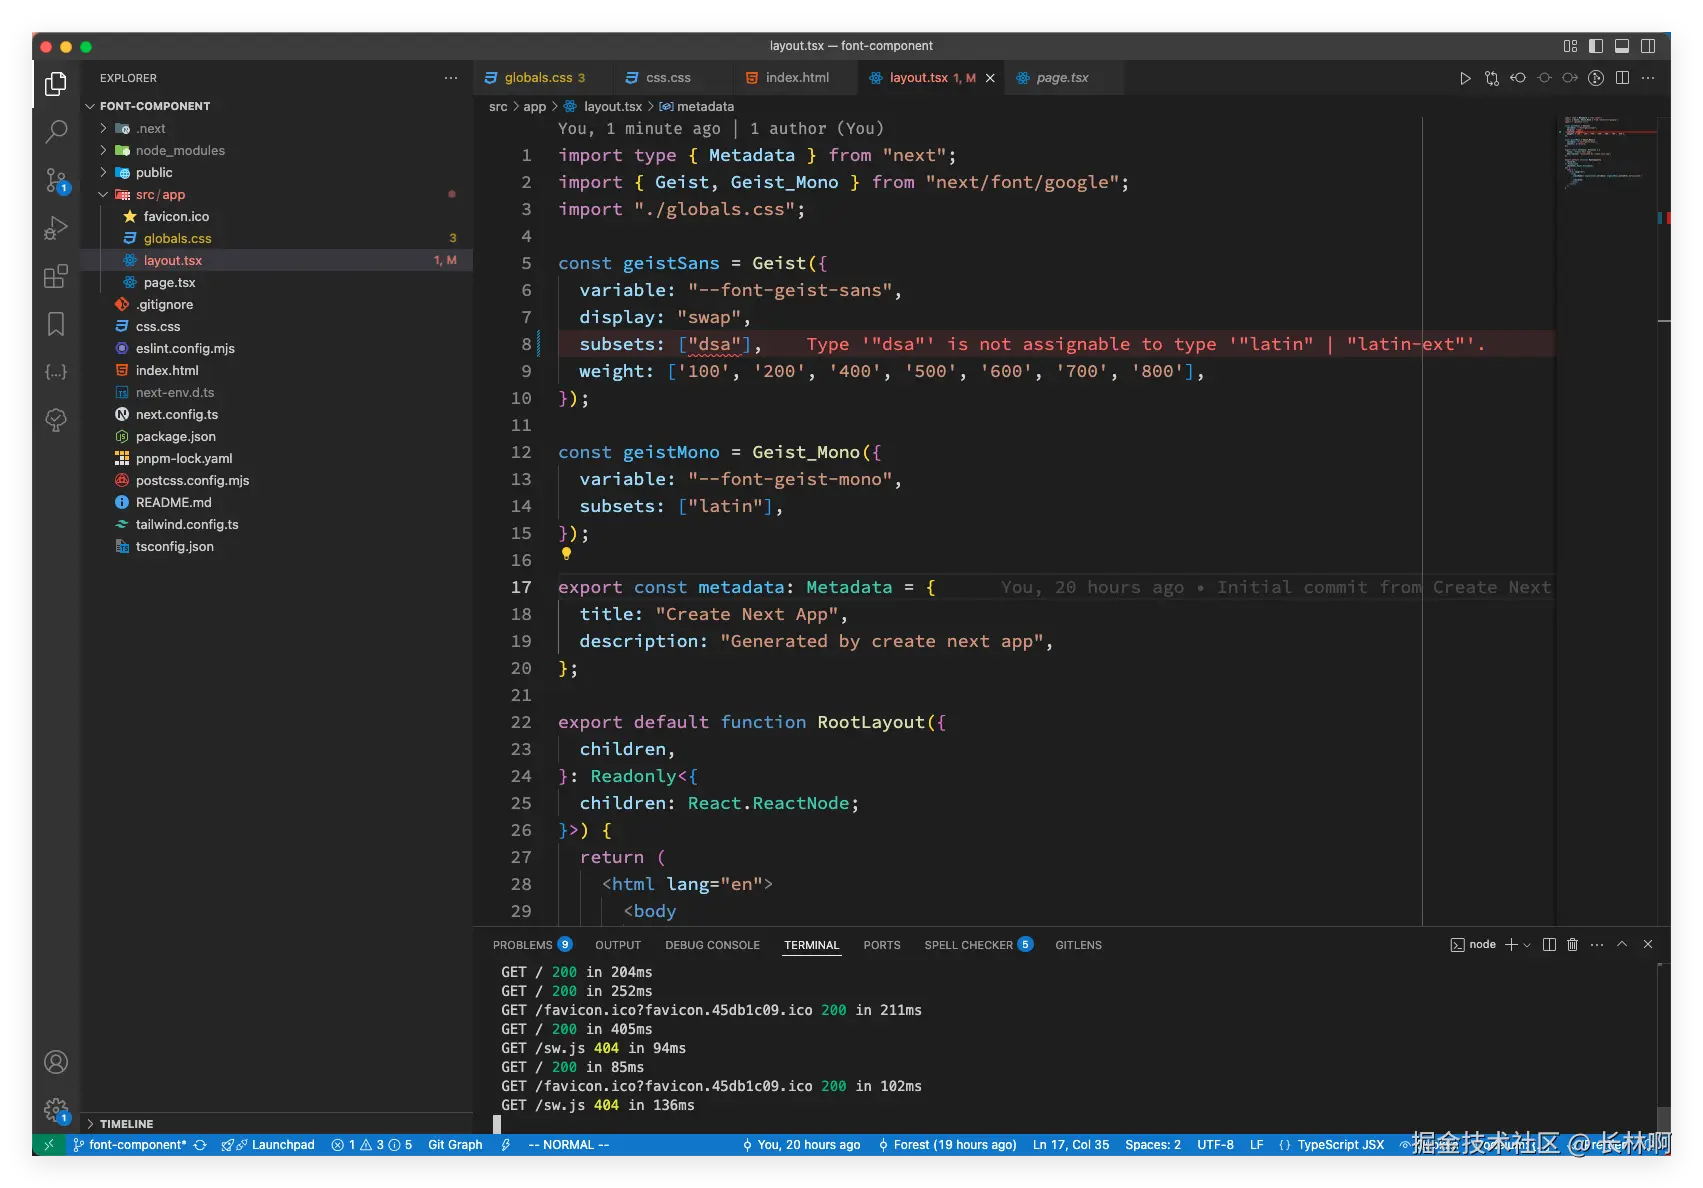The height and width of the screenshot is (1188, 1703).
Task: Kill terminal with the trash icon
Action: 1572,945
